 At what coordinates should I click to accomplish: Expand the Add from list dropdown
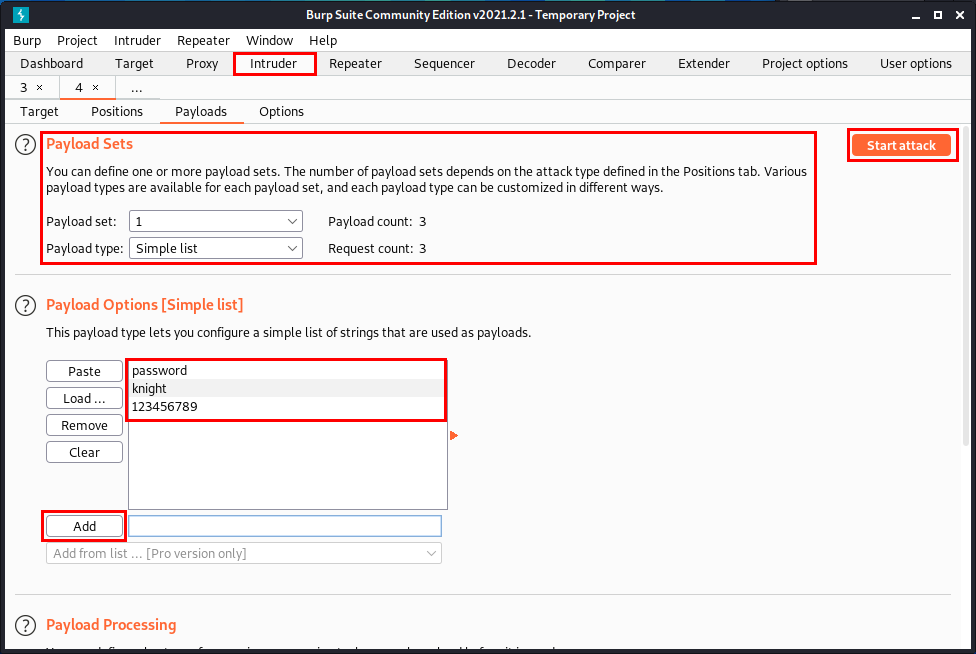pyautogui.click(x=244, y=553)
